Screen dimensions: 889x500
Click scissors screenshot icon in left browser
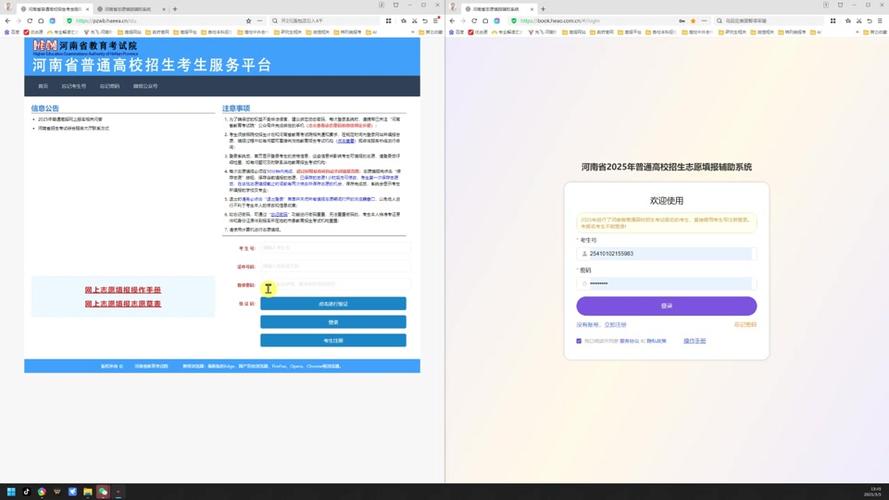[414, 21]
